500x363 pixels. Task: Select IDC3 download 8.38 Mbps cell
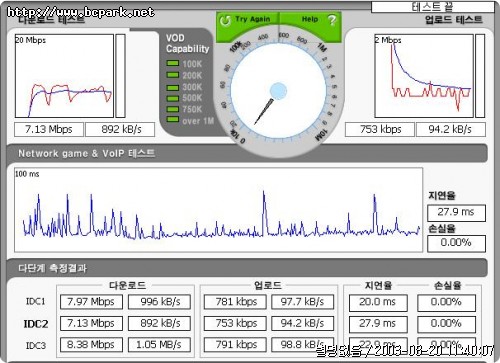coord(91,345)
